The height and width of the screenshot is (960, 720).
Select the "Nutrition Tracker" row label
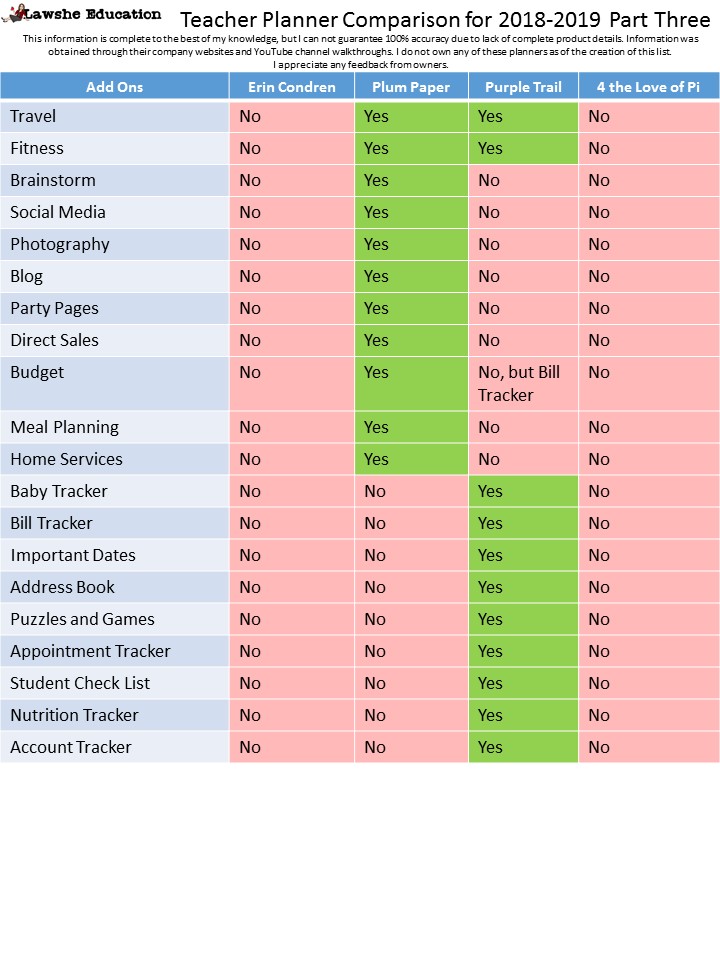coord(74,715)
